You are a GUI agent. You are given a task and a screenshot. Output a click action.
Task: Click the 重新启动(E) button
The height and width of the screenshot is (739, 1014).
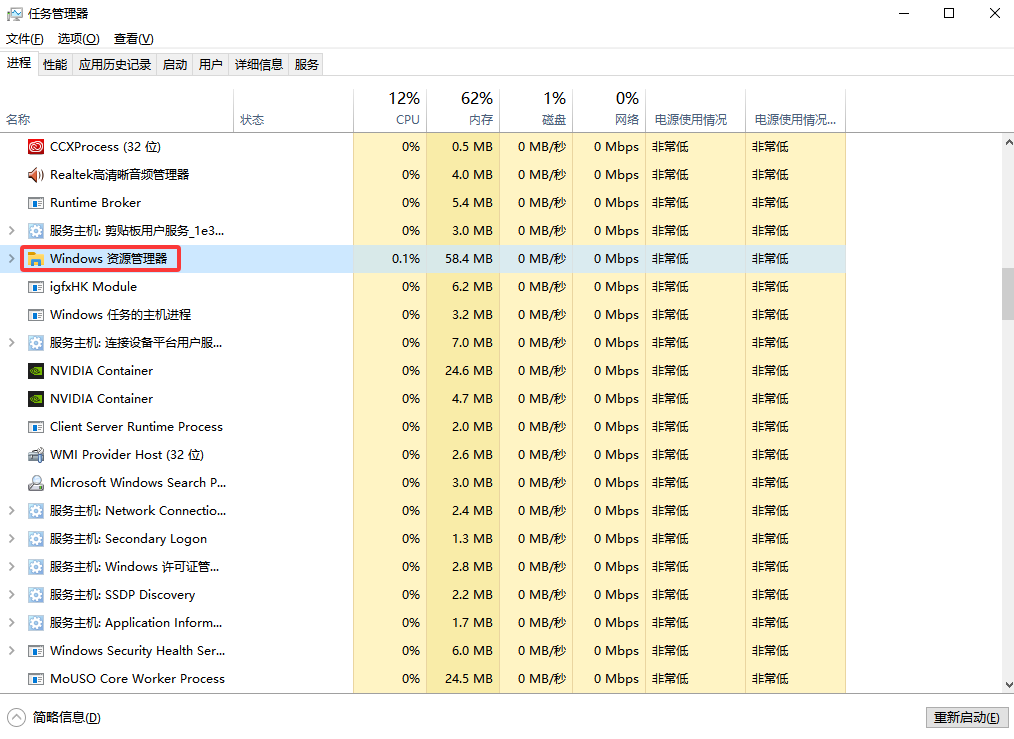pos(967,718)
